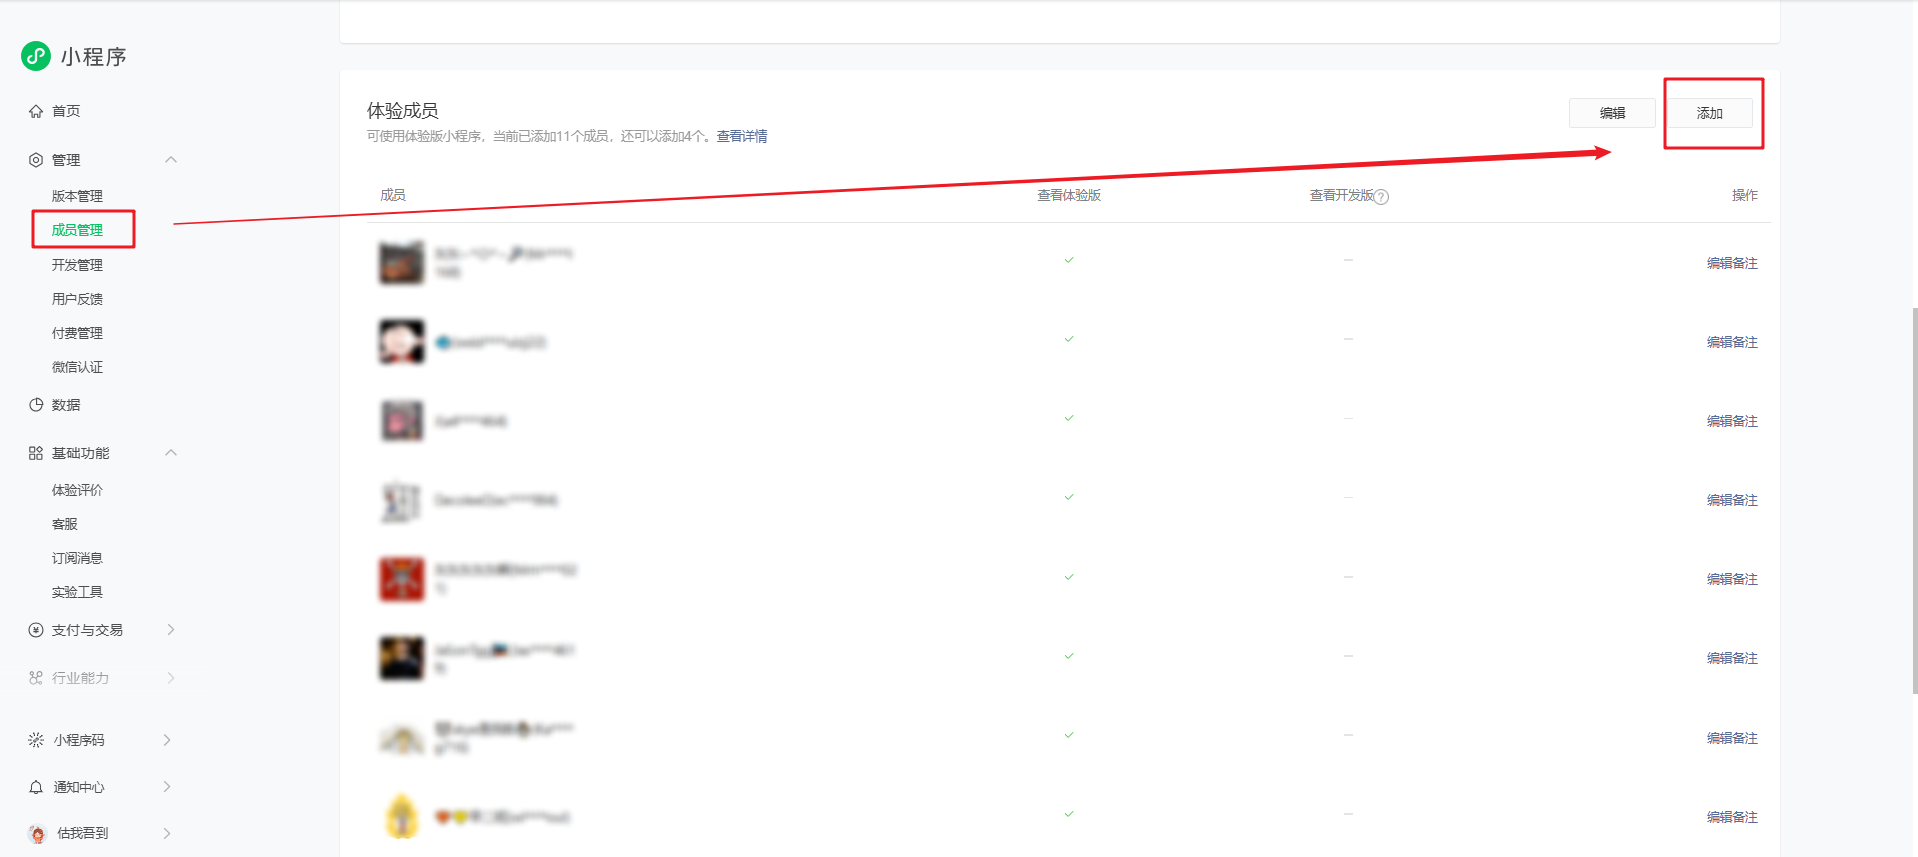Open 客服 under 基础功能
The image size is (1918, 857).
click(x=65, y=524)
